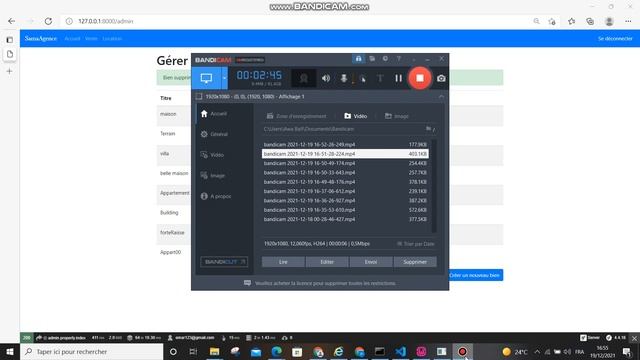Click recording area rectangle icon
The height and width of the screenshot is (360, 640).
199,97
